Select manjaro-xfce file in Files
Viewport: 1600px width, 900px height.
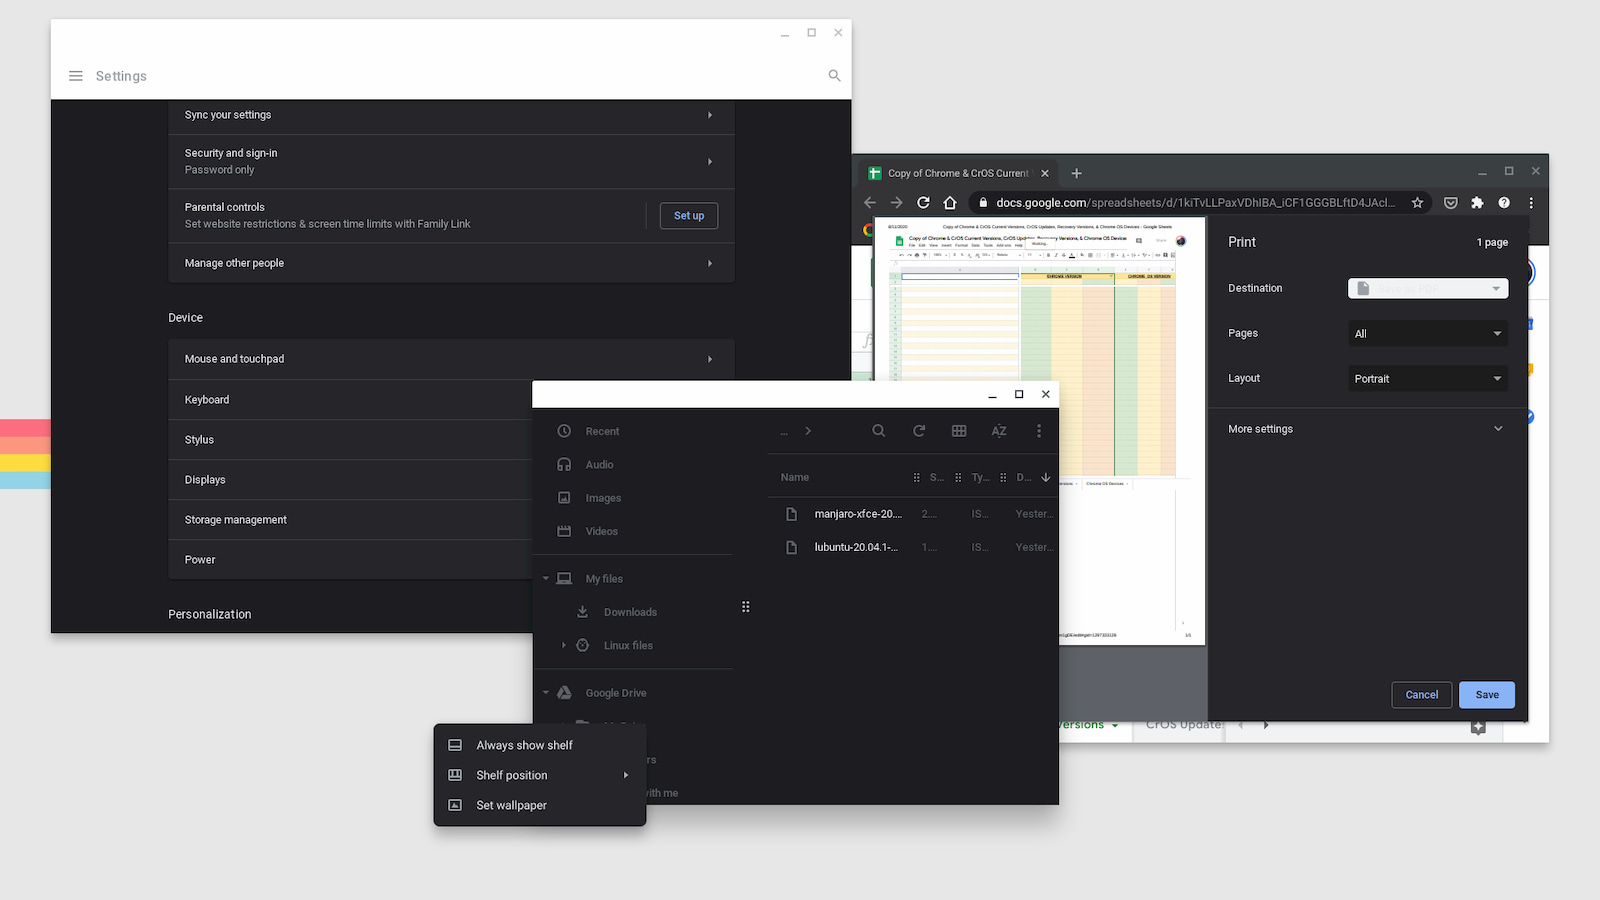(914, 514)
